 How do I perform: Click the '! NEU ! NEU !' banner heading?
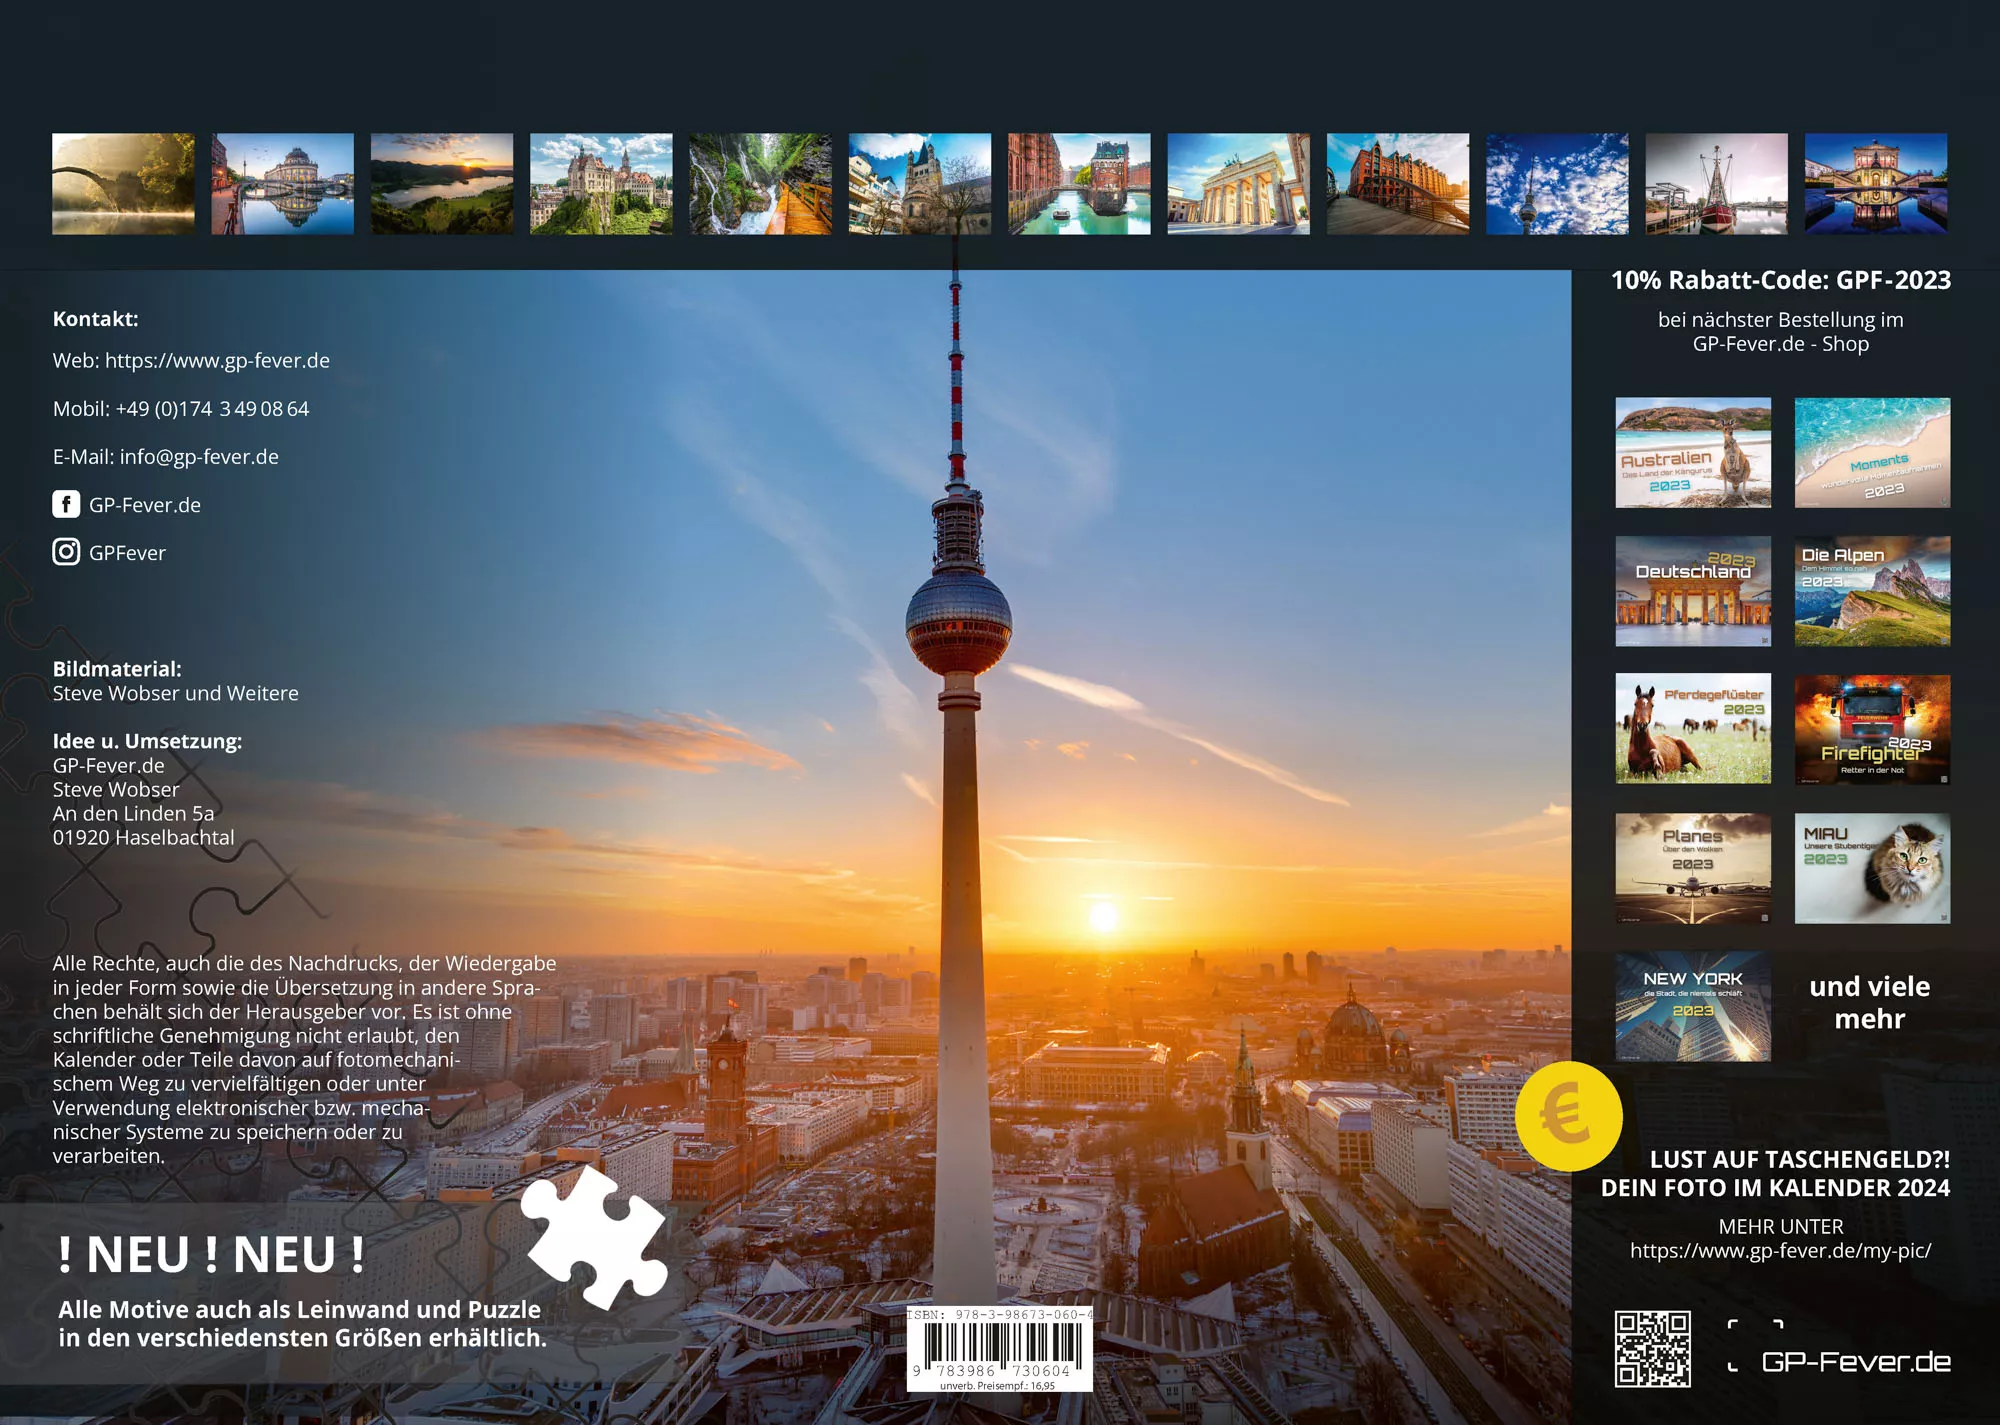(211, 1255)
